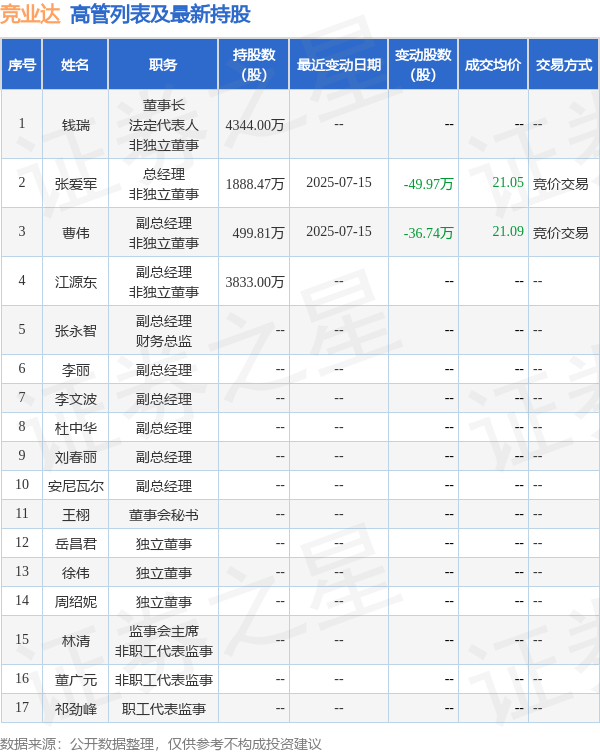Click 监事会主席 非职工代表监事 position cell

click(163, 641)
